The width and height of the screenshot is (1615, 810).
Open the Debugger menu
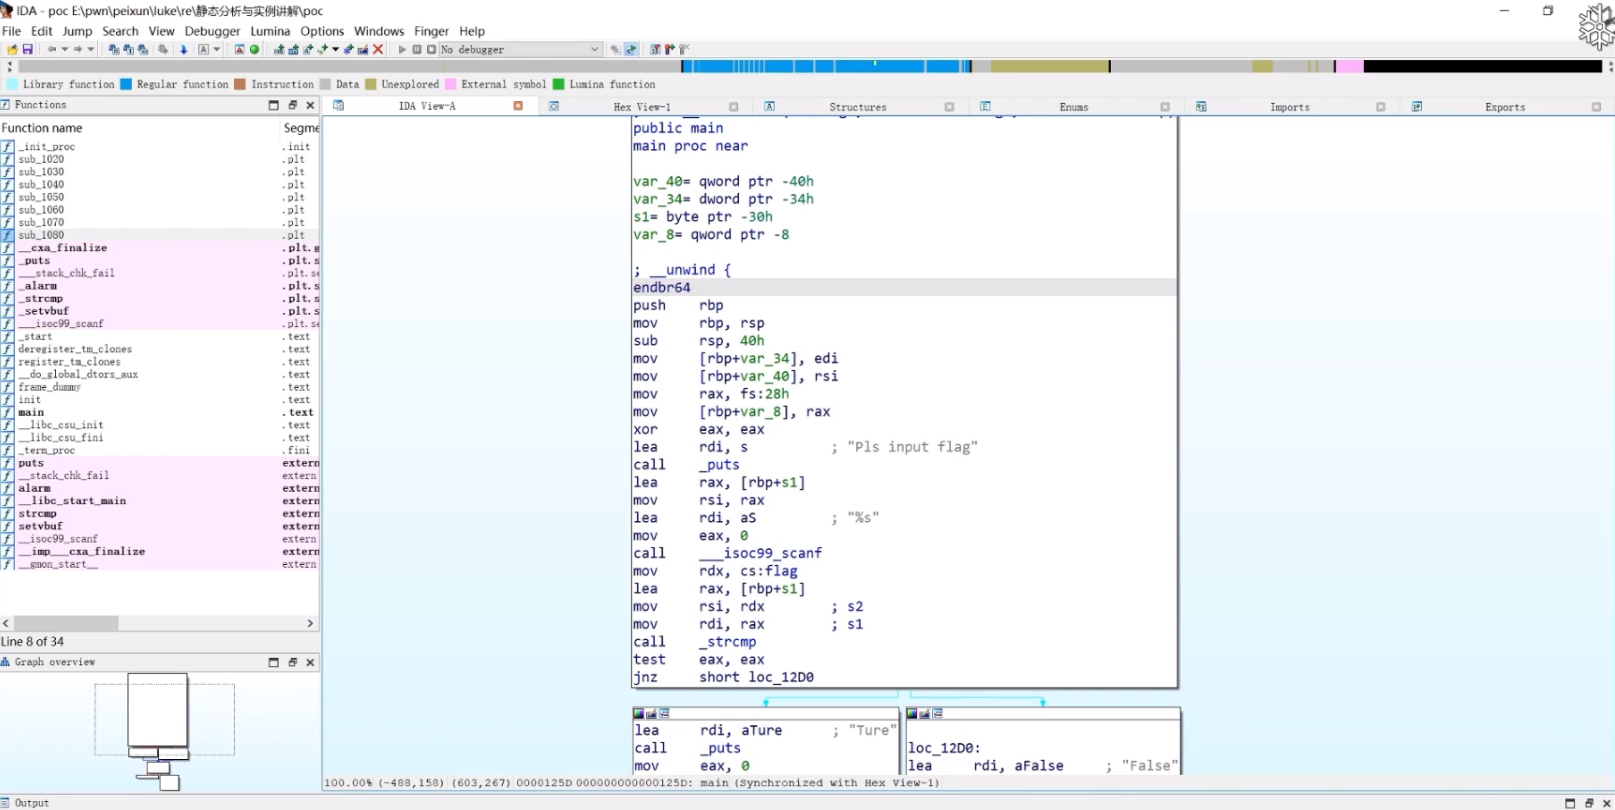[212, 31]
